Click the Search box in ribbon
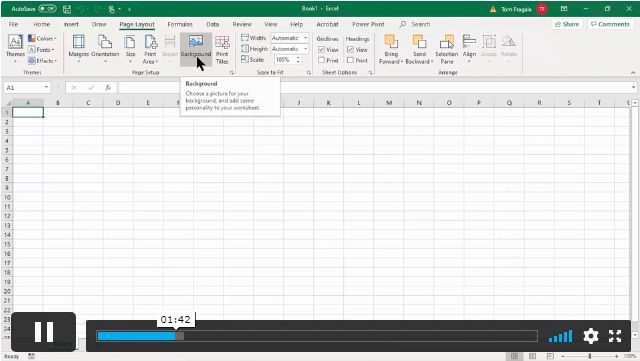640x361 pixels. tap(415, 24)
